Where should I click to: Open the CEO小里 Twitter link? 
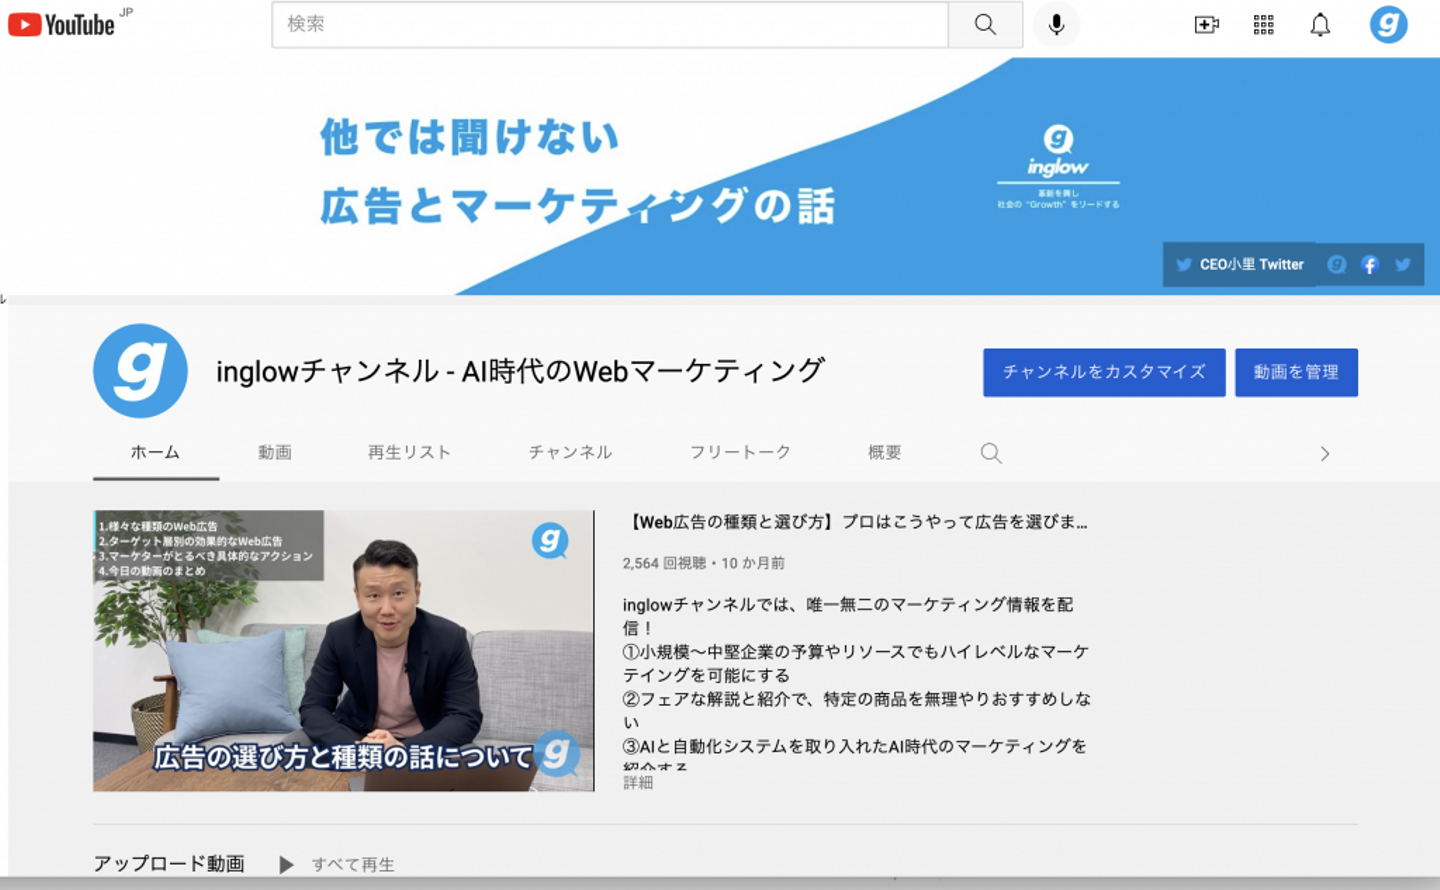pyautogui.click(x=1240, y=265)
